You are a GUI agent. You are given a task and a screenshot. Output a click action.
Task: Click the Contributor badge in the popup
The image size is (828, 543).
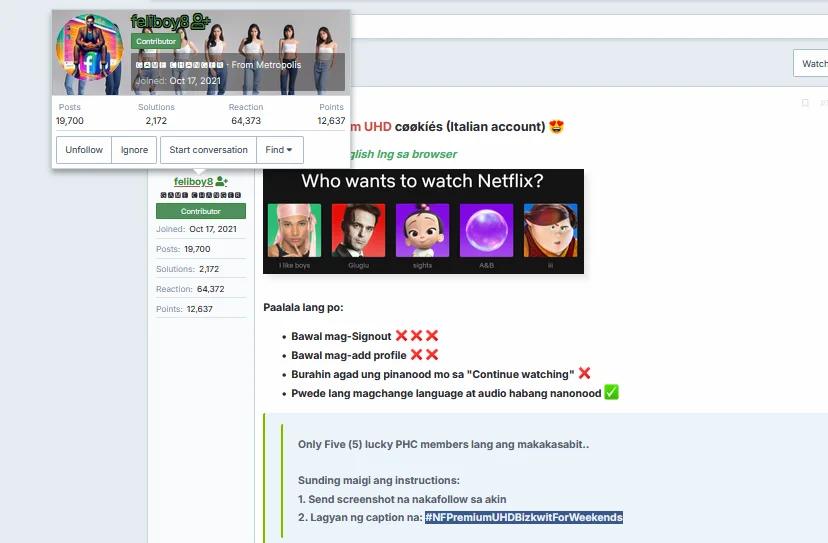click(x=156, y=41)
